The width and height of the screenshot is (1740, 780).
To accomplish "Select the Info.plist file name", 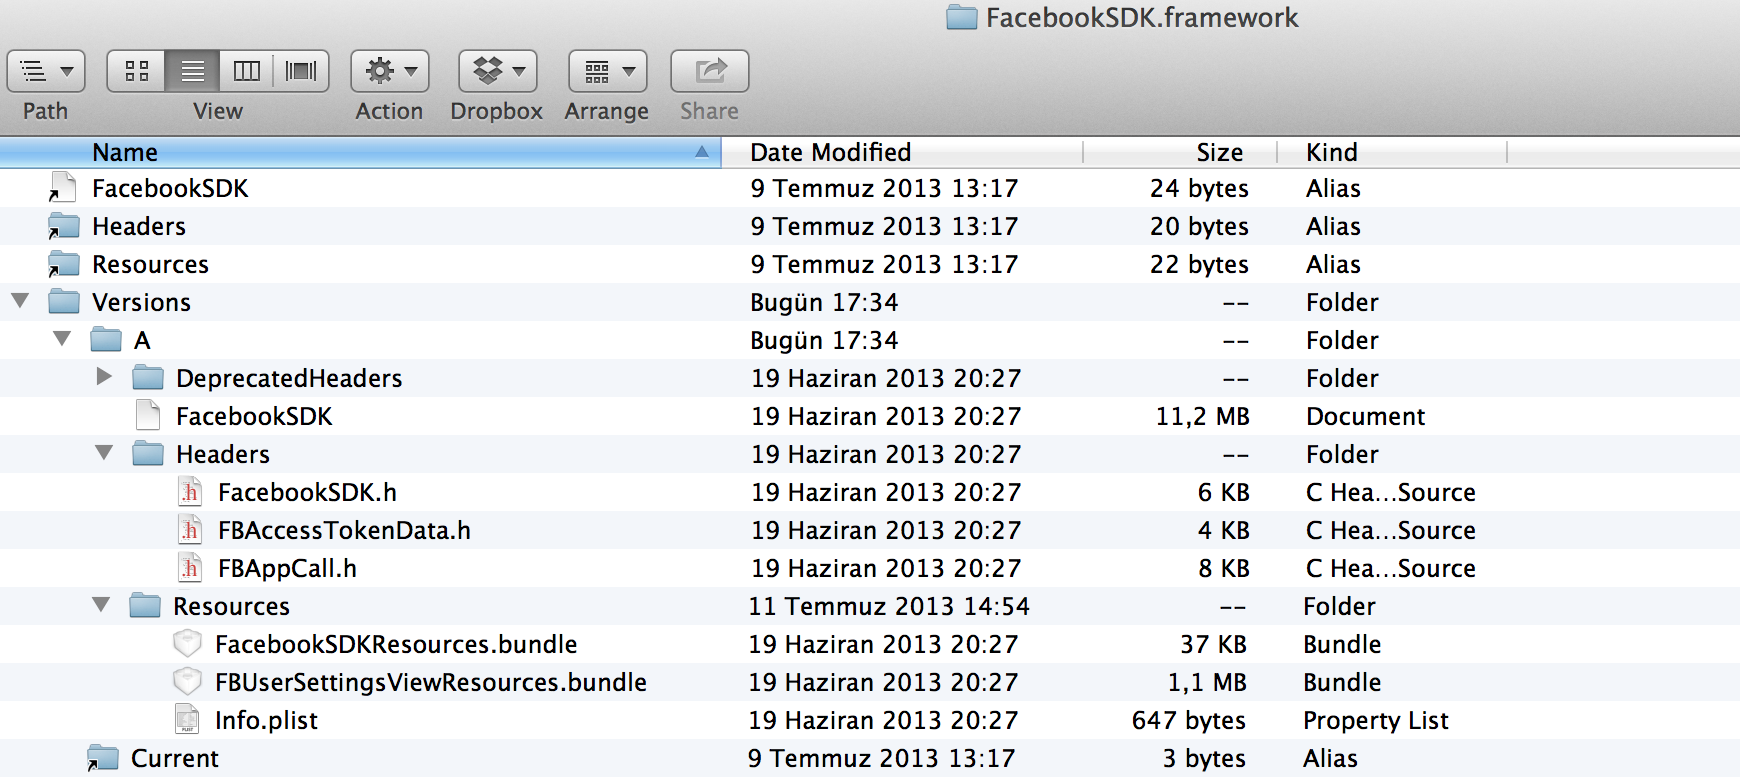I will [x=266, y=720].
